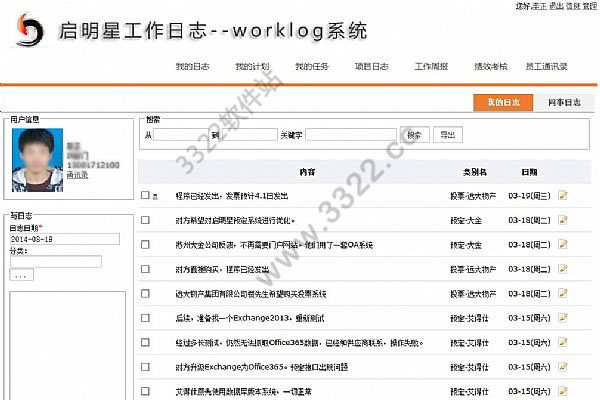Click the 远大物产集团有限公司 log entry text

click(251, 294)
